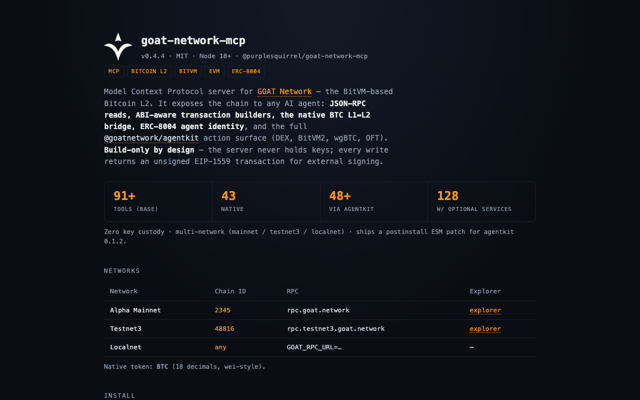Screen dimensions: 640x400
Task: Click the MCP tag badge
Action: coord(113,71)
